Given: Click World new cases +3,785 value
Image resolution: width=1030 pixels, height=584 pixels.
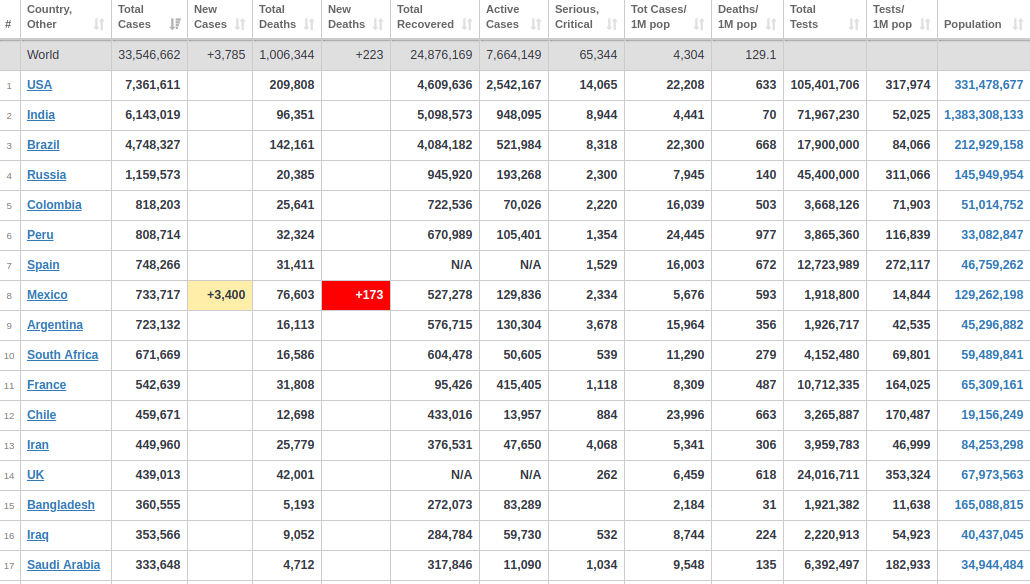Looking at the screenshot, I should pos(226,55).
